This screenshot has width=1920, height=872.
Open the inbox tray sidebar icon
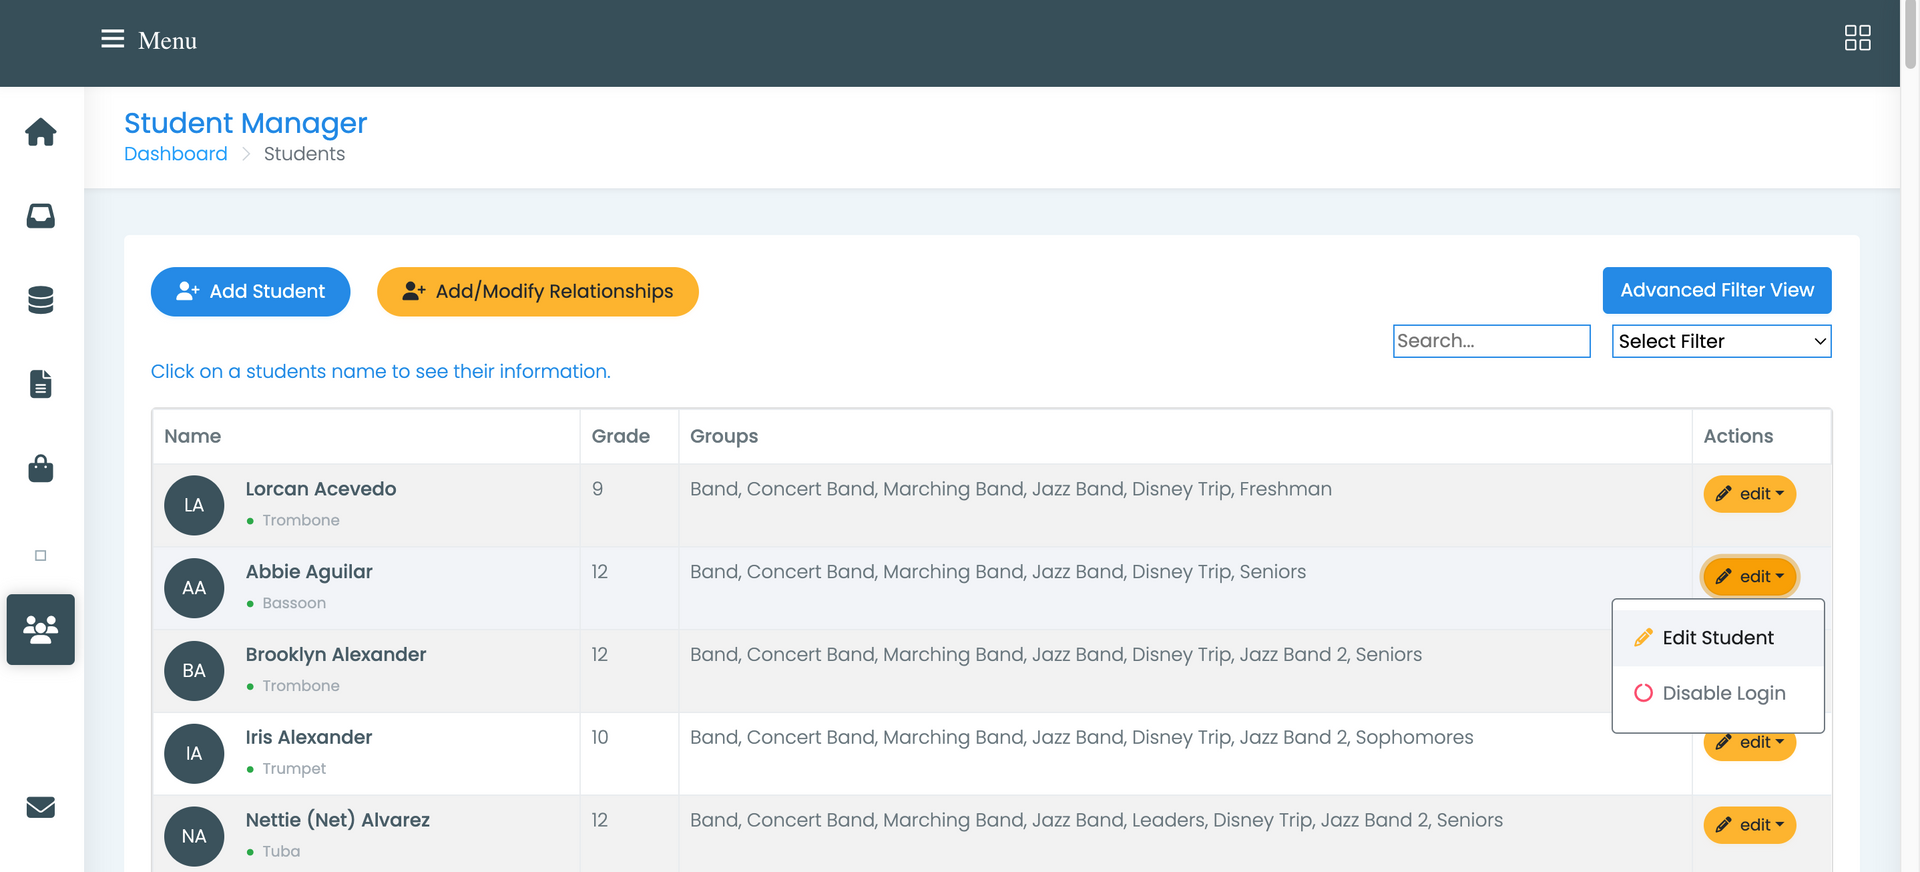coord(41,216)
